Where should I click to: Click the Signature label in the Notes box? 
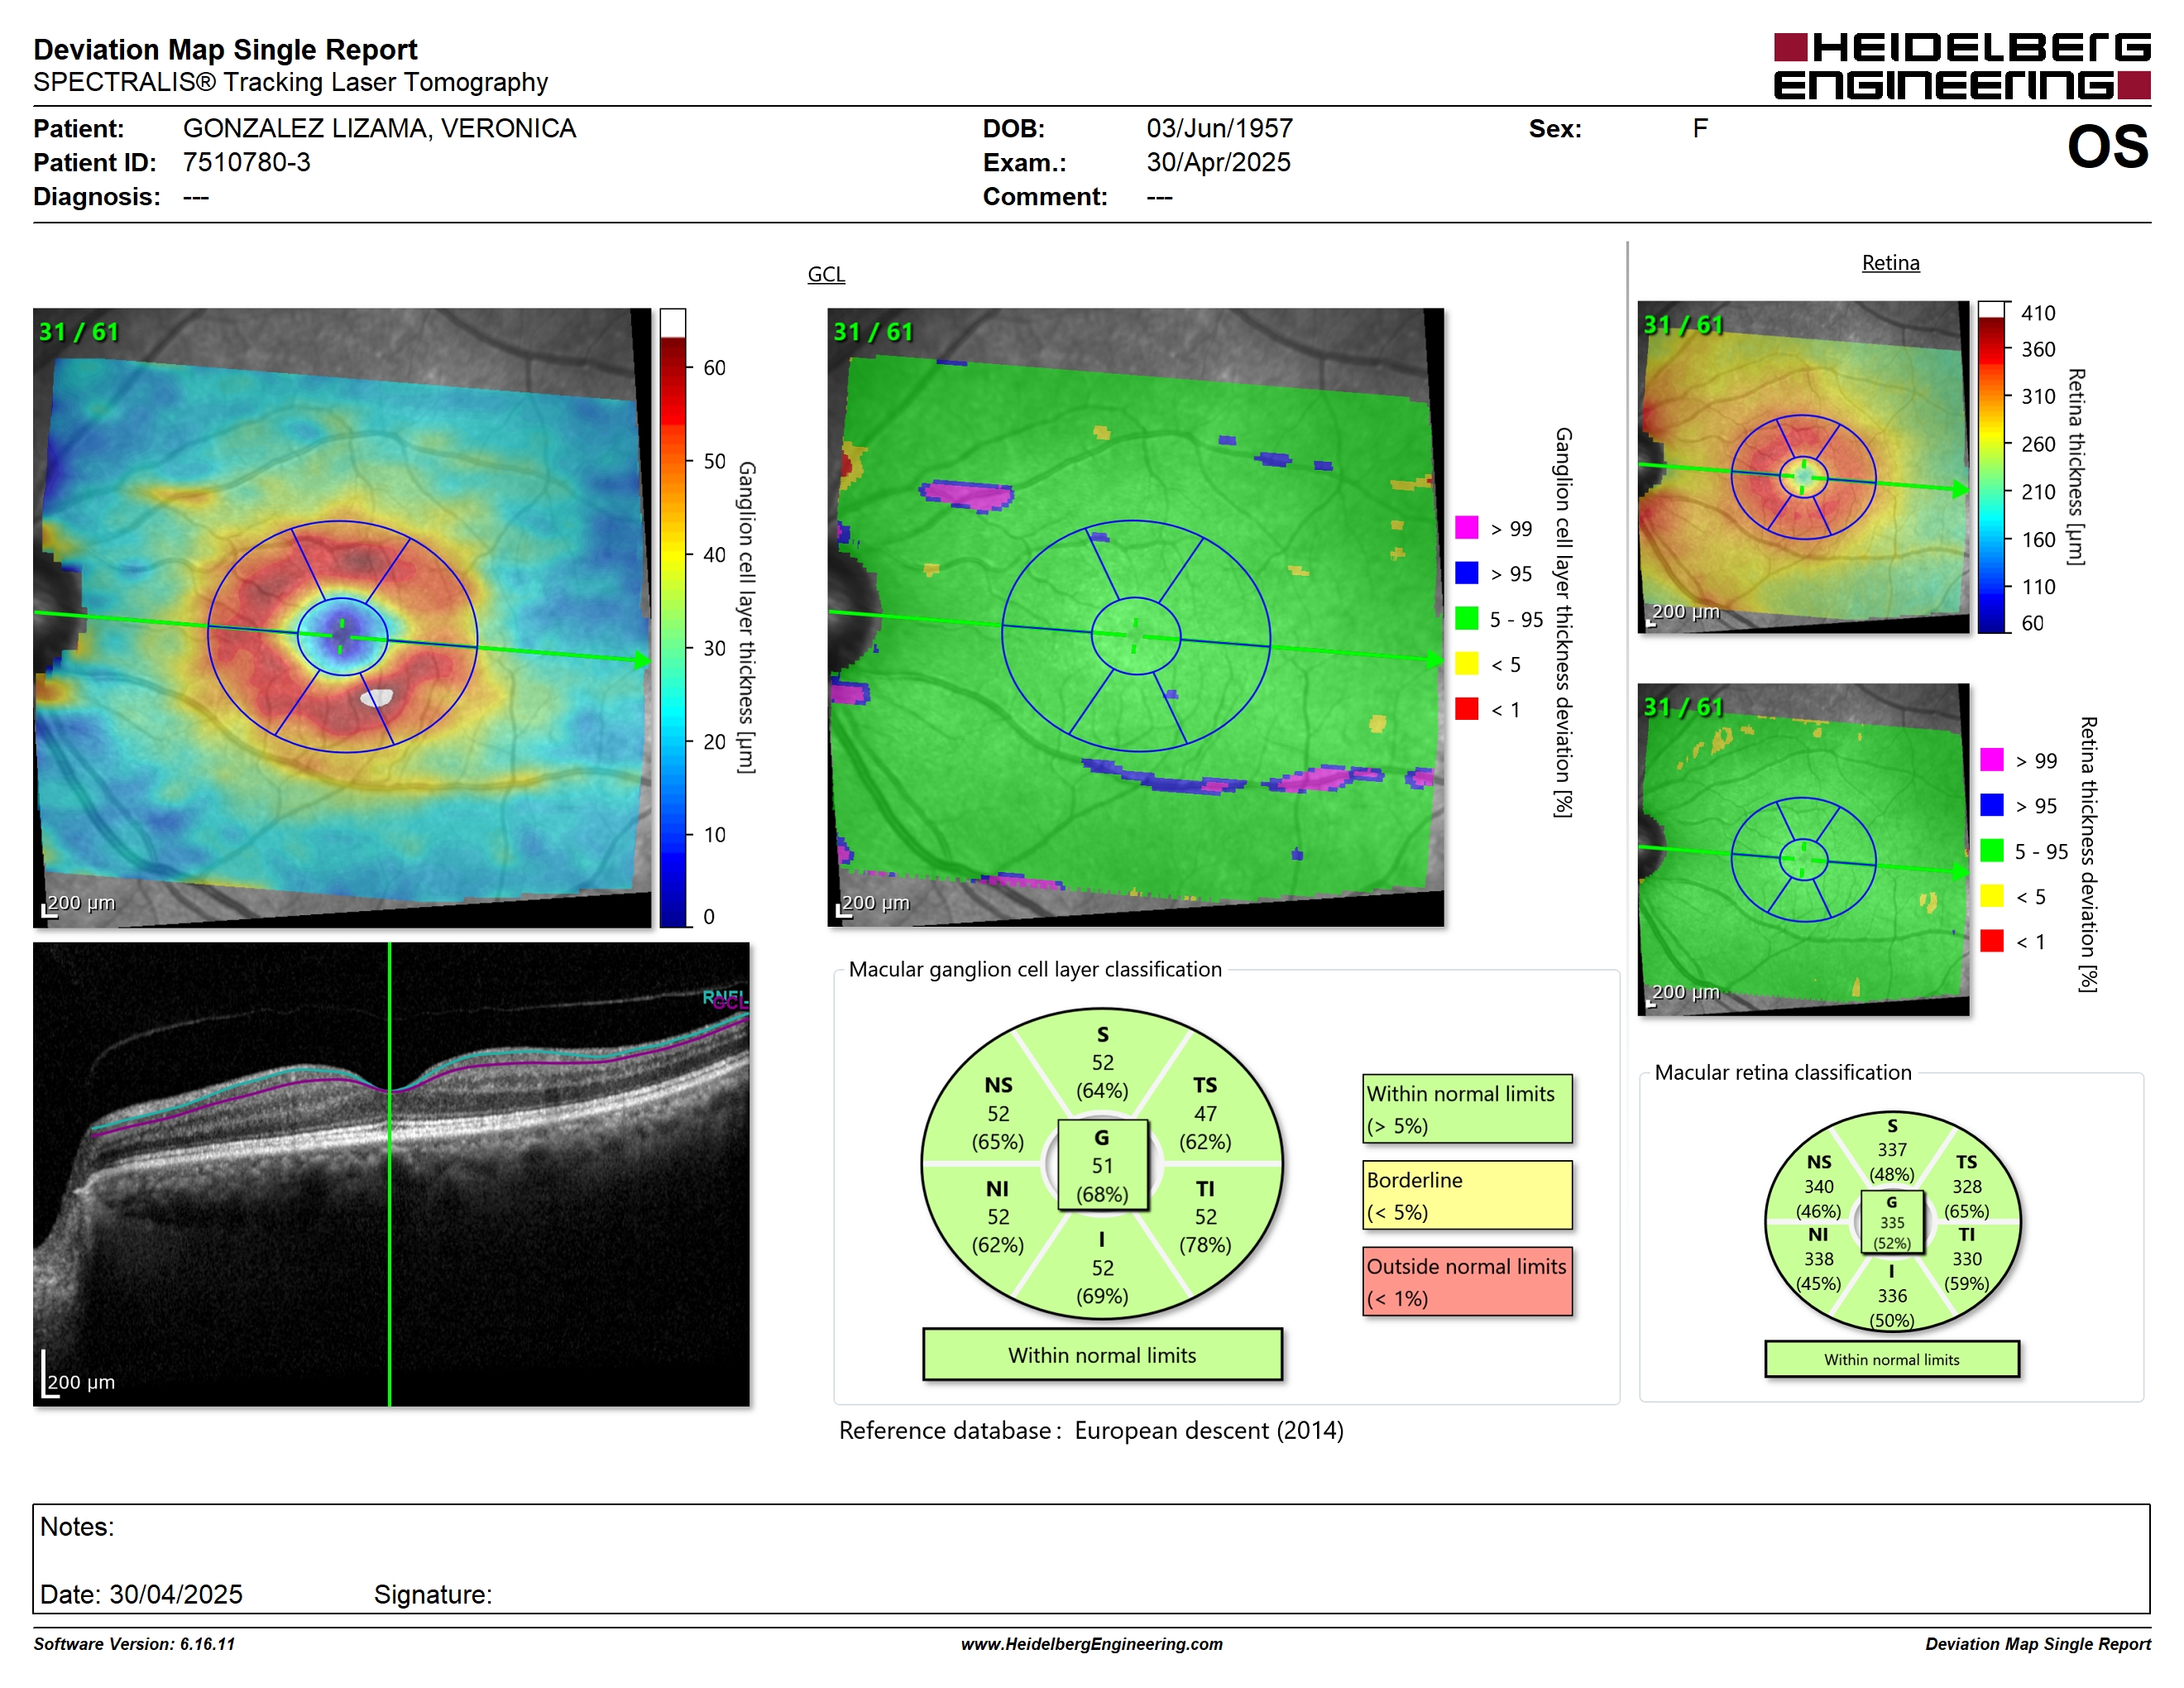433,1594
